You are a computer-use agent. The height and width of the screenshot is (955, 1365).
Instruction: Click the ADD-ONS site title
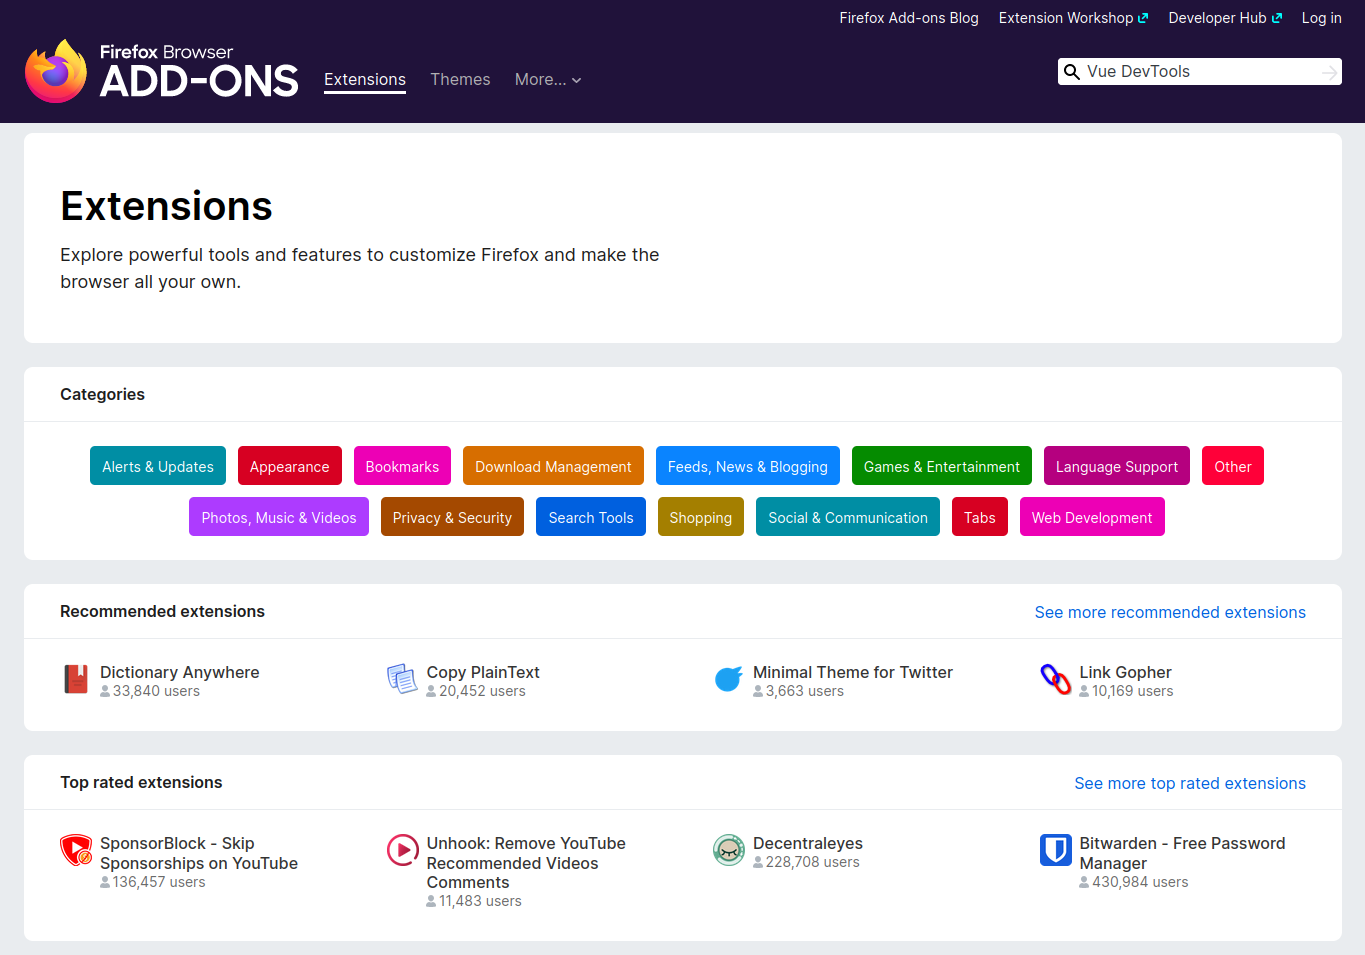199,81
